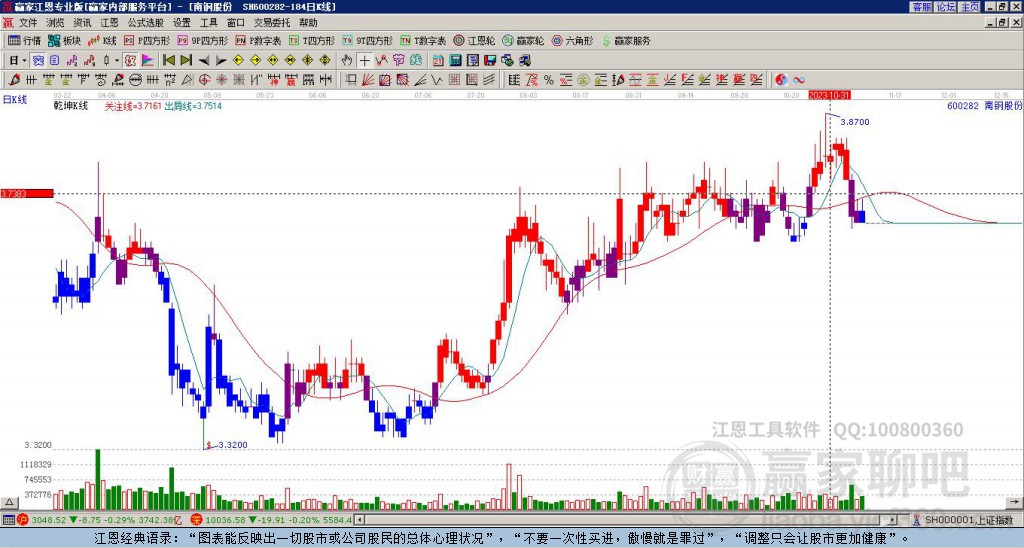
Task: Select the hand pan tool icon
Action: point(347,61)
